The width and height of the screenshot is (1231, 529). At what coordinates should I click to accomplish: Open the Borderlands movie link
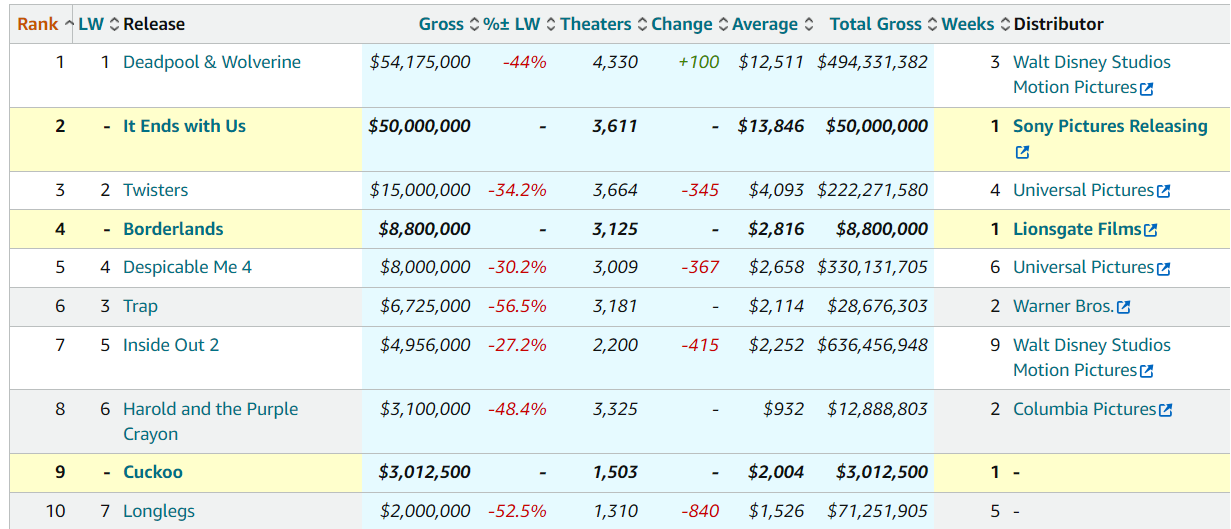(173, 229)
